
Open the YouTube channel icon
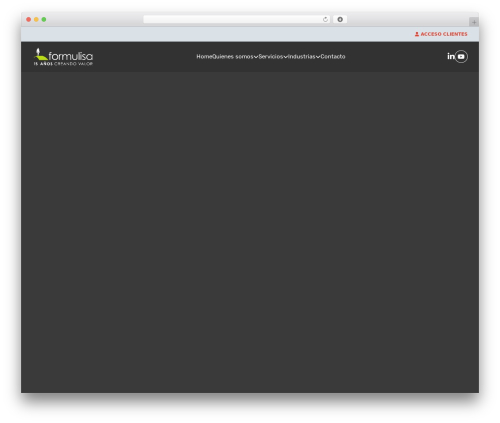click(x=461, y=57)
